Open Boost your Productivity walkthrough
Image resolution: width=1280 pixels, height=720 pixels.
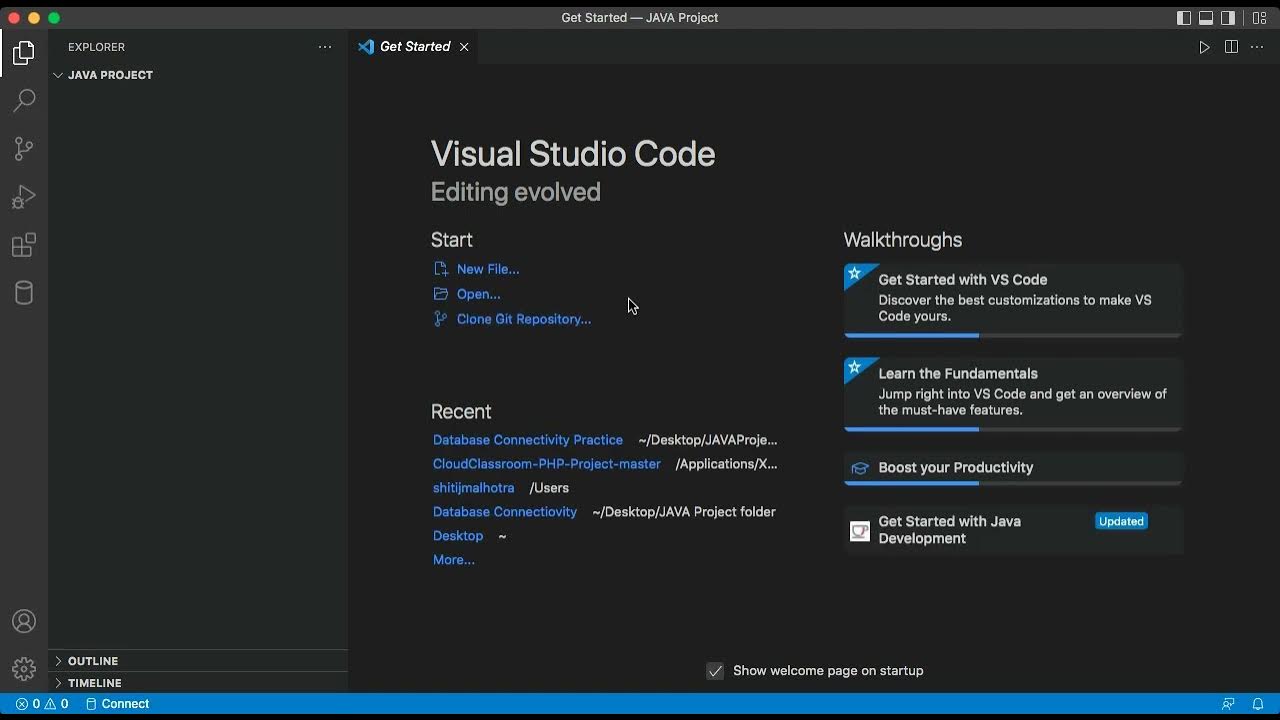click(x=1013, y=468)
